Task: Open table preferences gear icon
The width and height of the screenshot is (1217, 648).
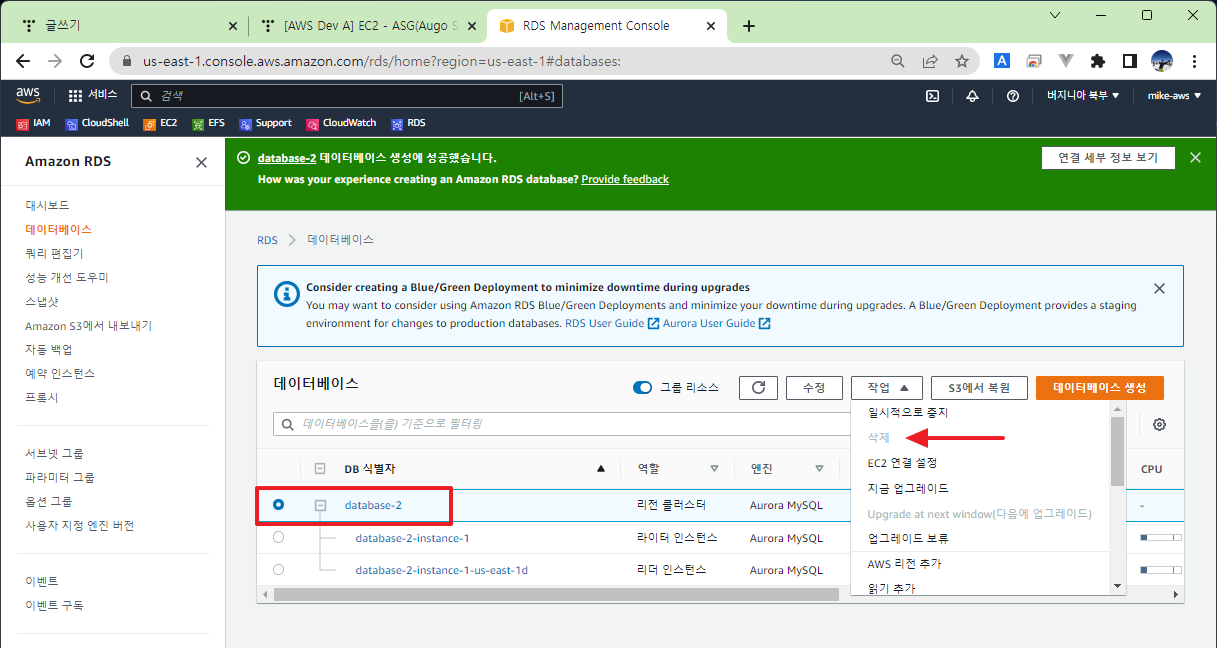Action: (1159, 424)
